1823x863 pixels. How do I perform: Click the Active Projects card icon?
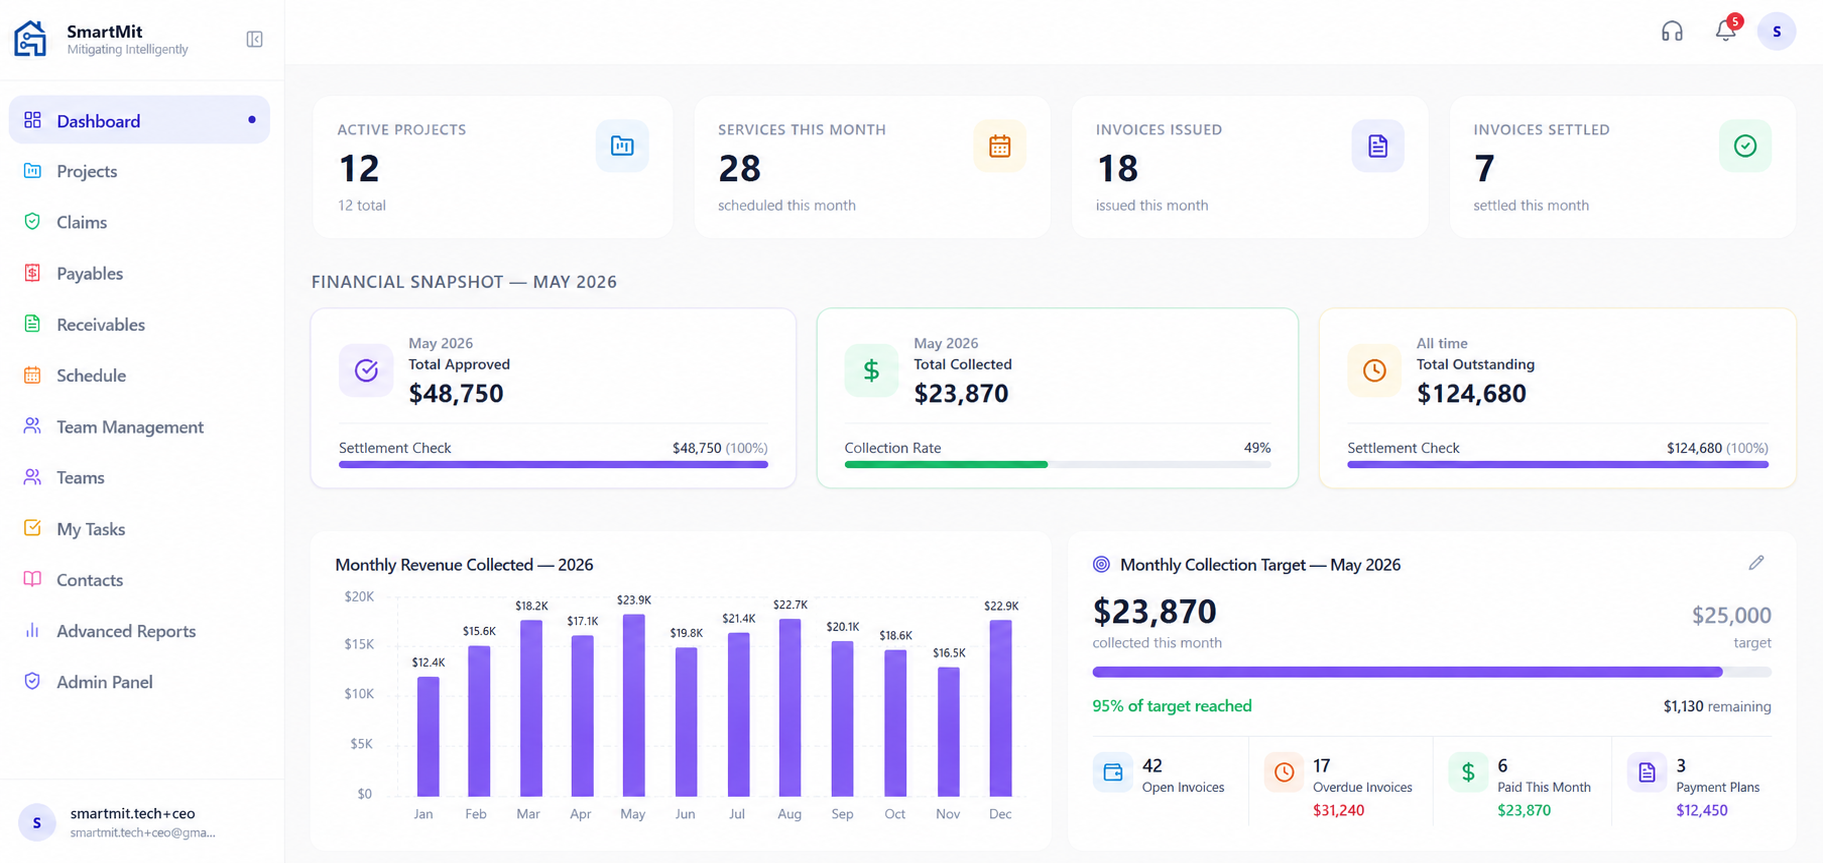[622, 146]
